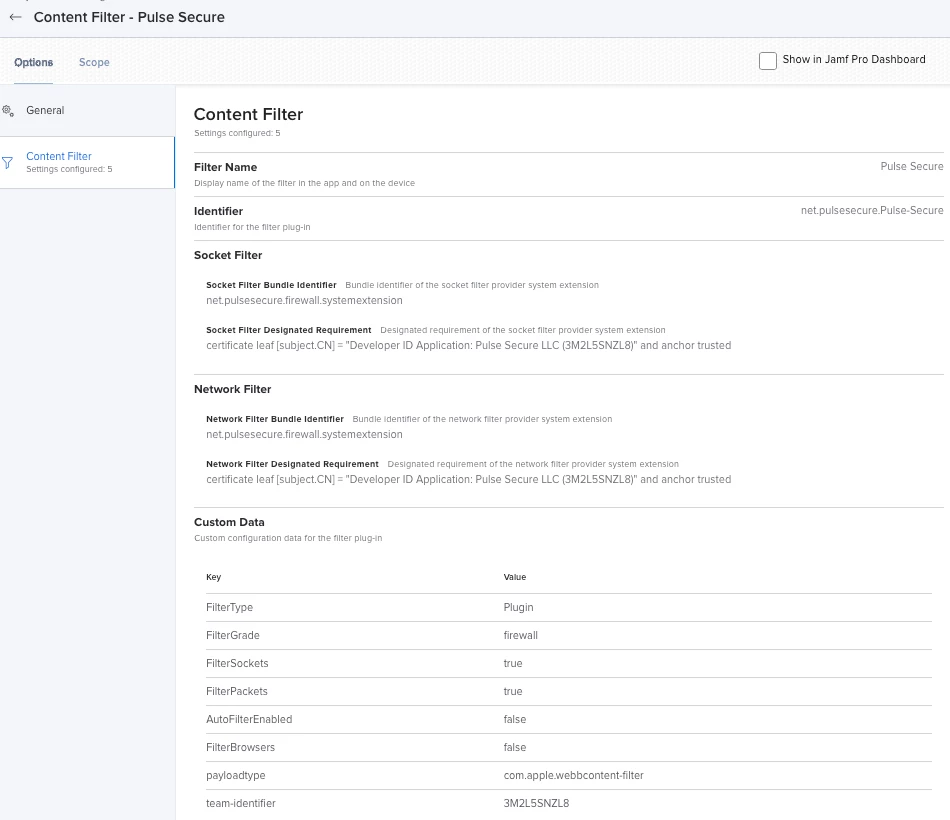Switch to the Scope tab
The width and height of the screenshot is (950, 820).
(94, 62)
